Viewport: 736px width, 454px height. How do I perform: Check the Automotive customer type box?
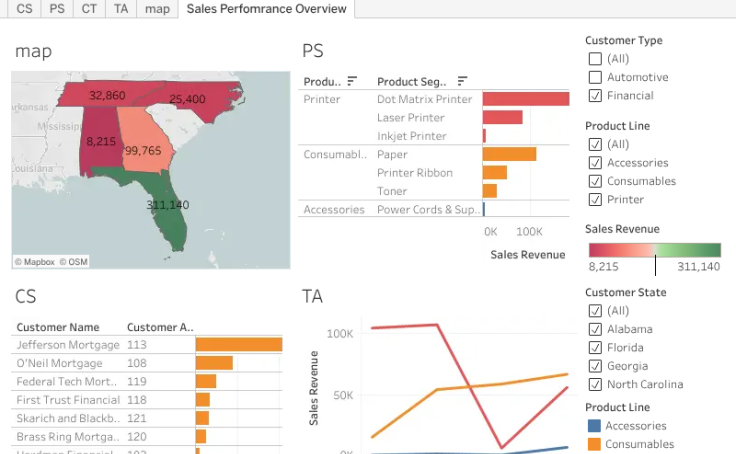tap(595, 77)
